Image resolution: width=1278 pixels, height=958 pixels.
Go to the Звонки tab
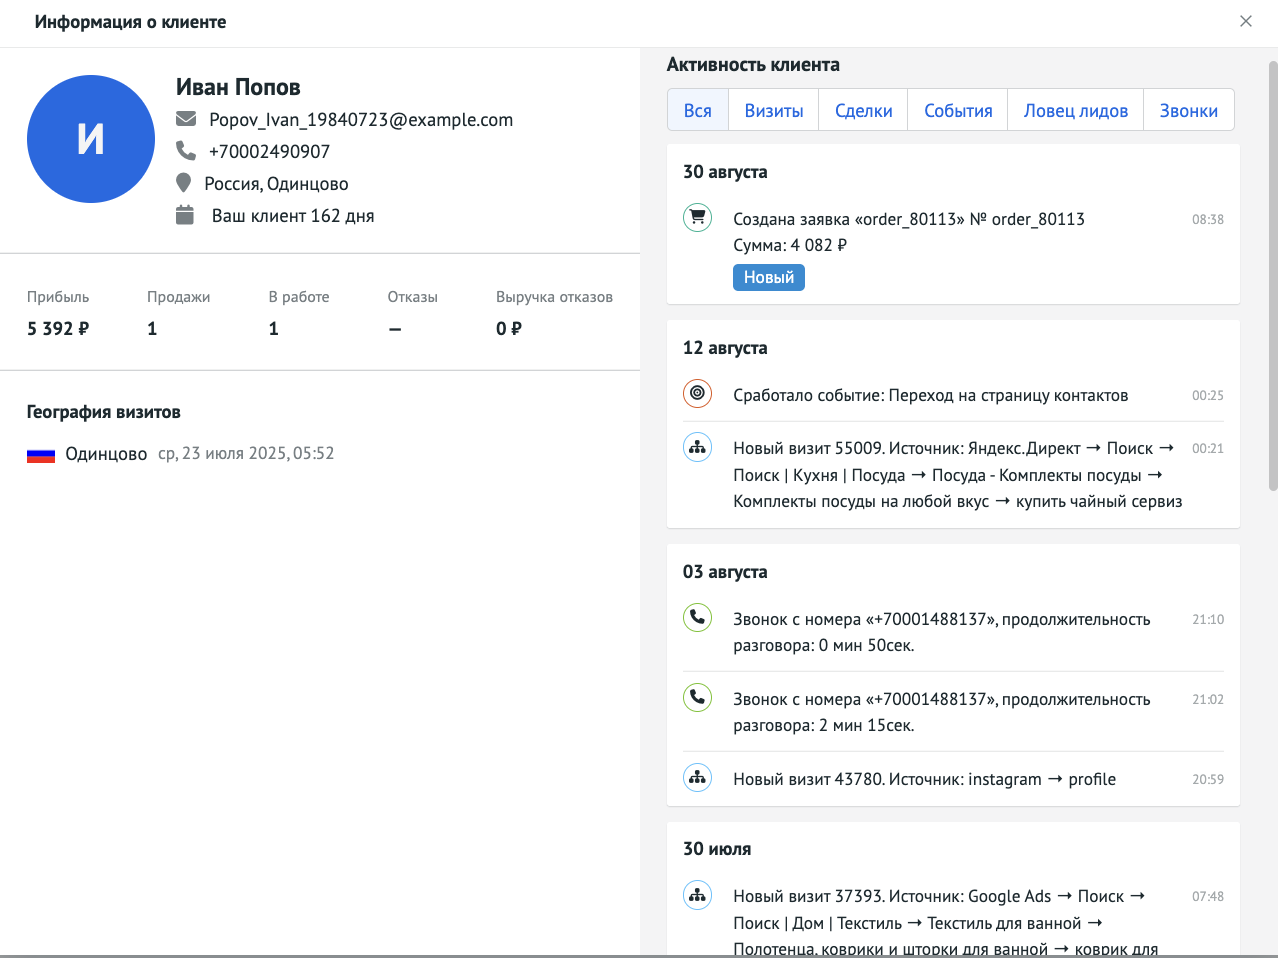click(1188, 110)
